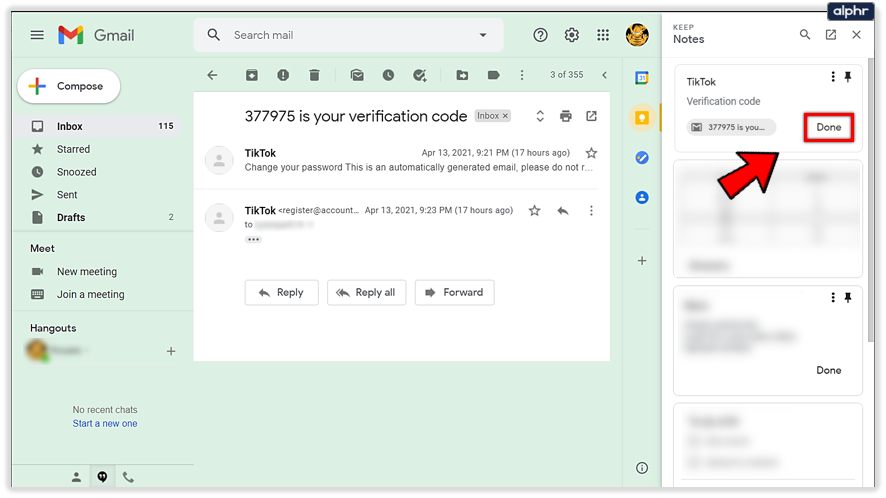
Task: Get add-ons plus icon
Action: point(642,261)
